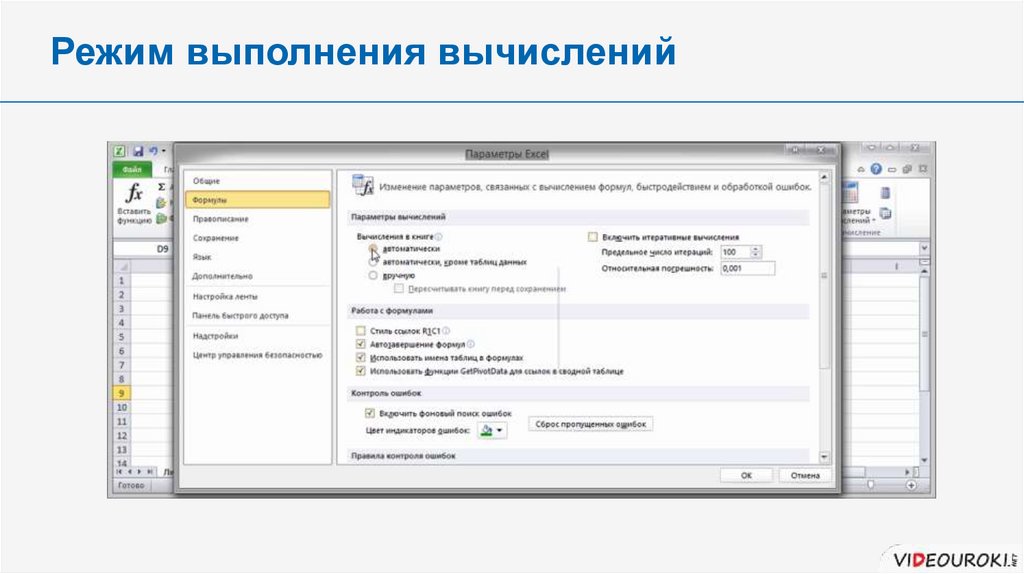Minimize the ribbon with the small caret icon

coord(861,169)
